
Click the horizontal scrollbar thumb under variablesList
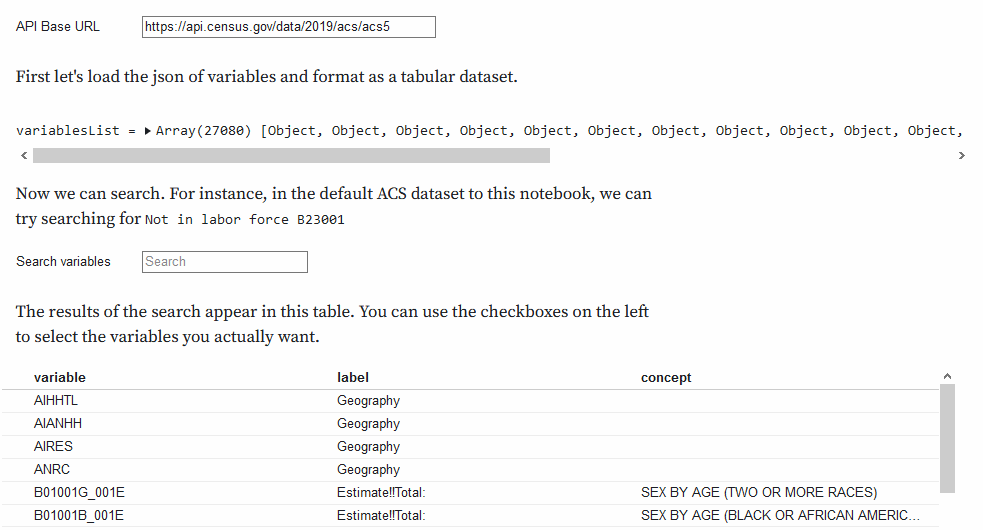click(x=292, y=156)
